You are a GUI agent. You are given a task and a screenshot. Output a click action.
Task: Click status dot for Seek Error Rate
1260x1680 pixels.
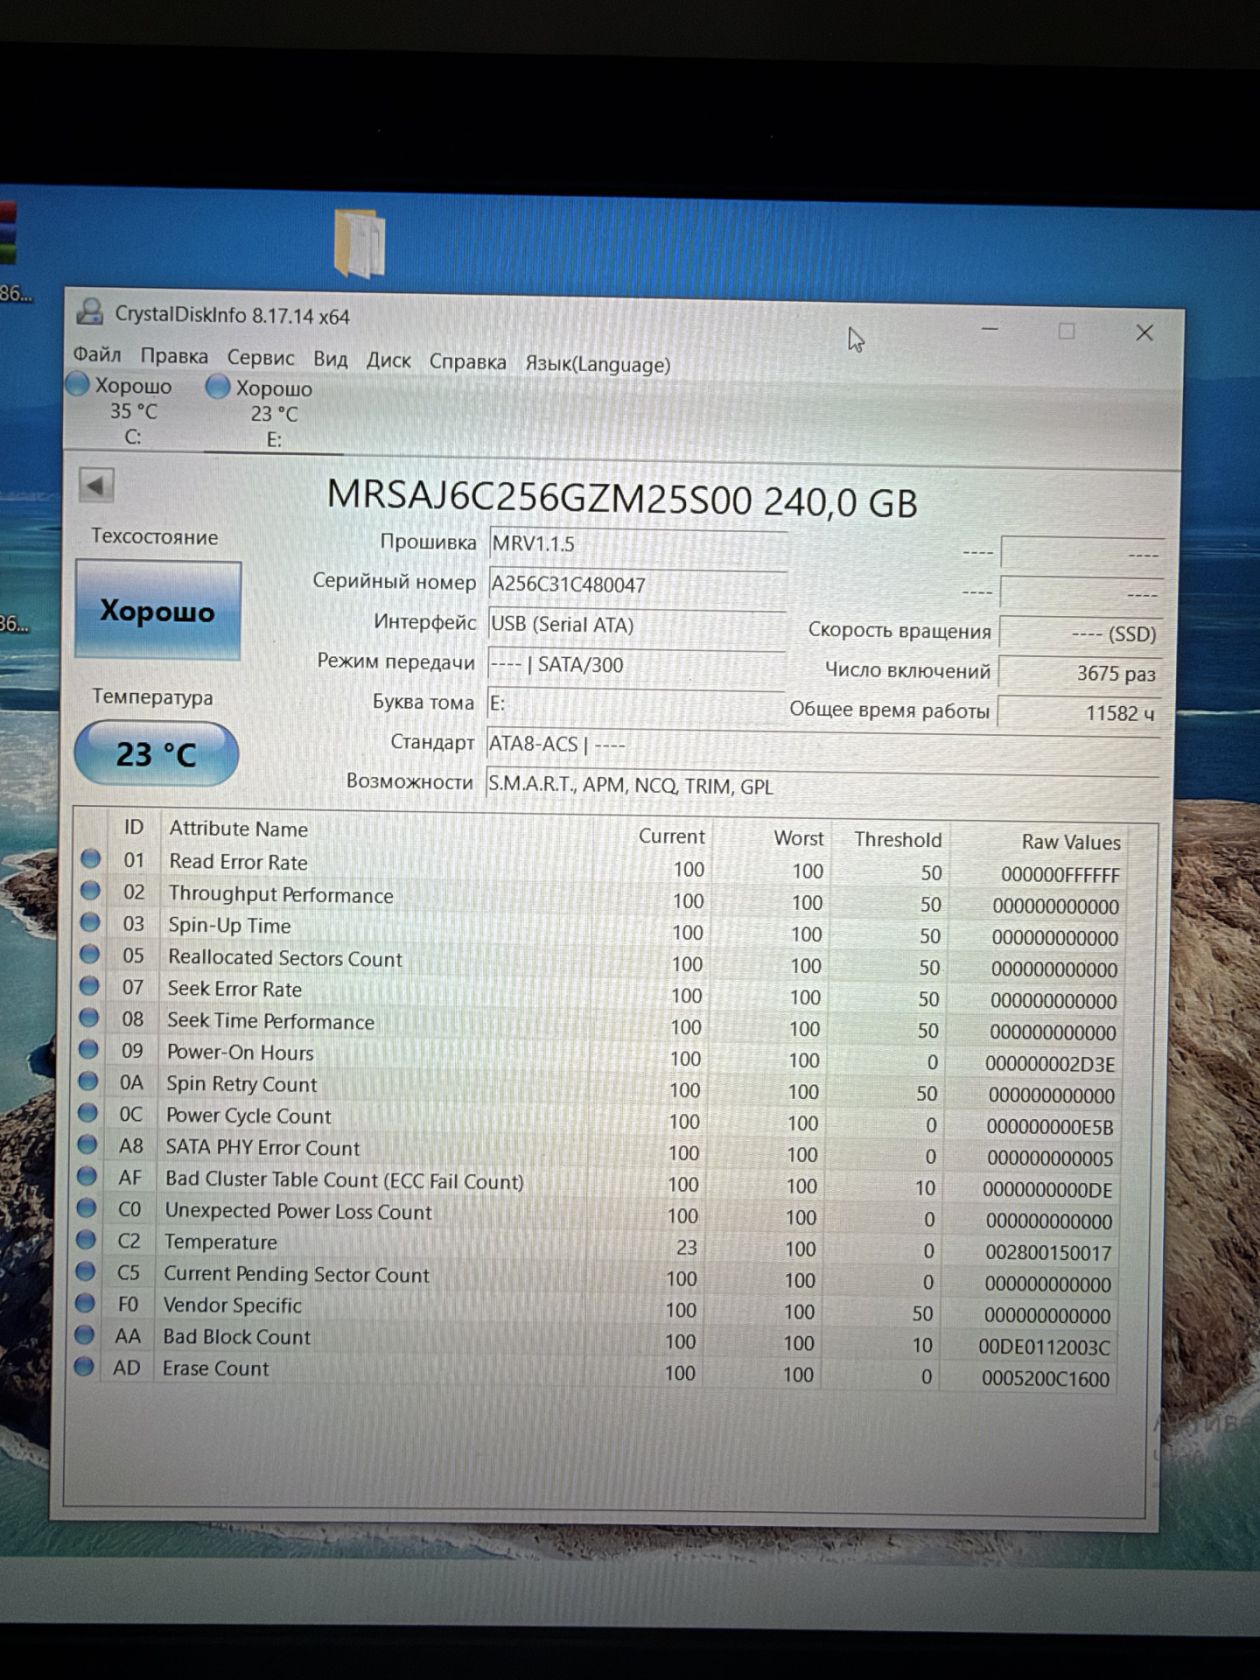click(89, 986)
